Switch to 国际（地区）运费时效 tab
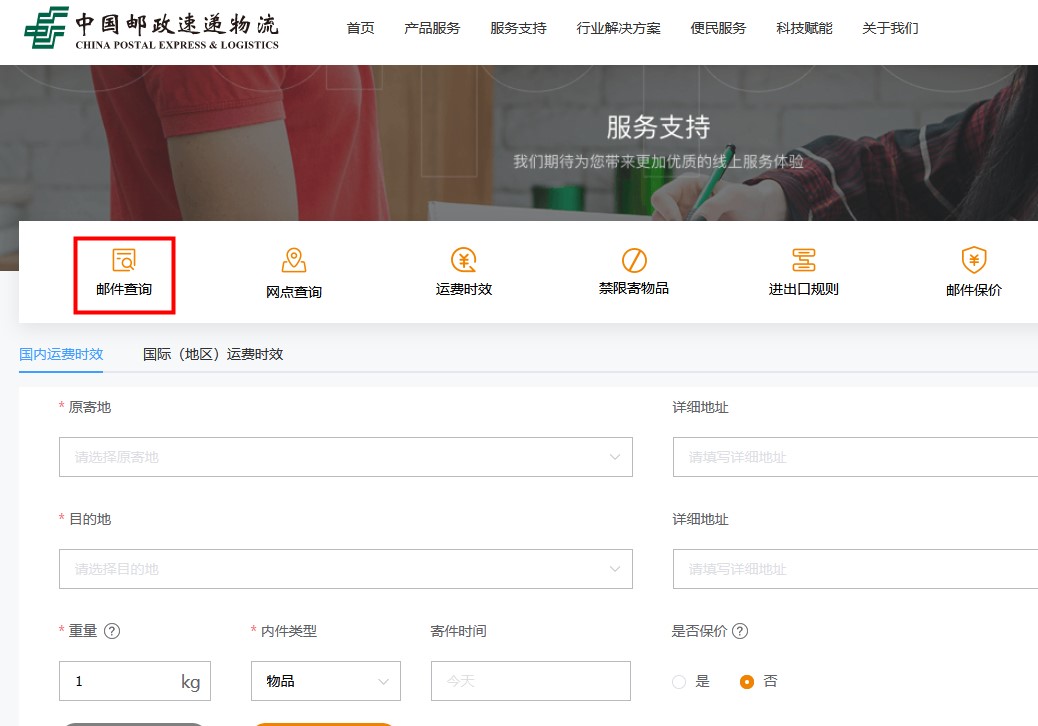Image resolution: width=1038 pixels, height=726 pixels. (x=213, y=354)
